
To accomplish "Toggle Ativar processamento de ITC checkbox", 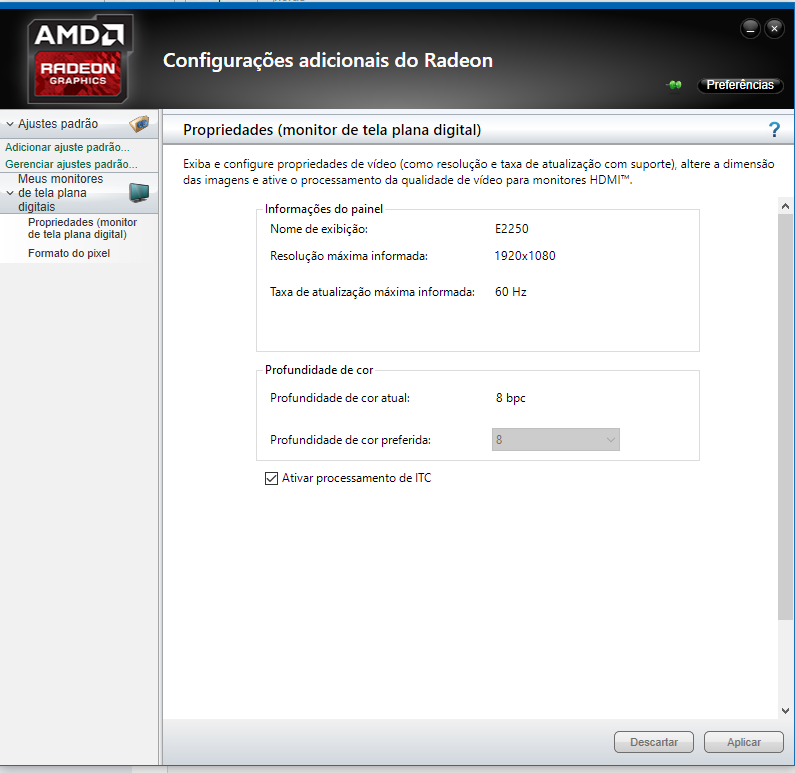I will click(271, 478).
